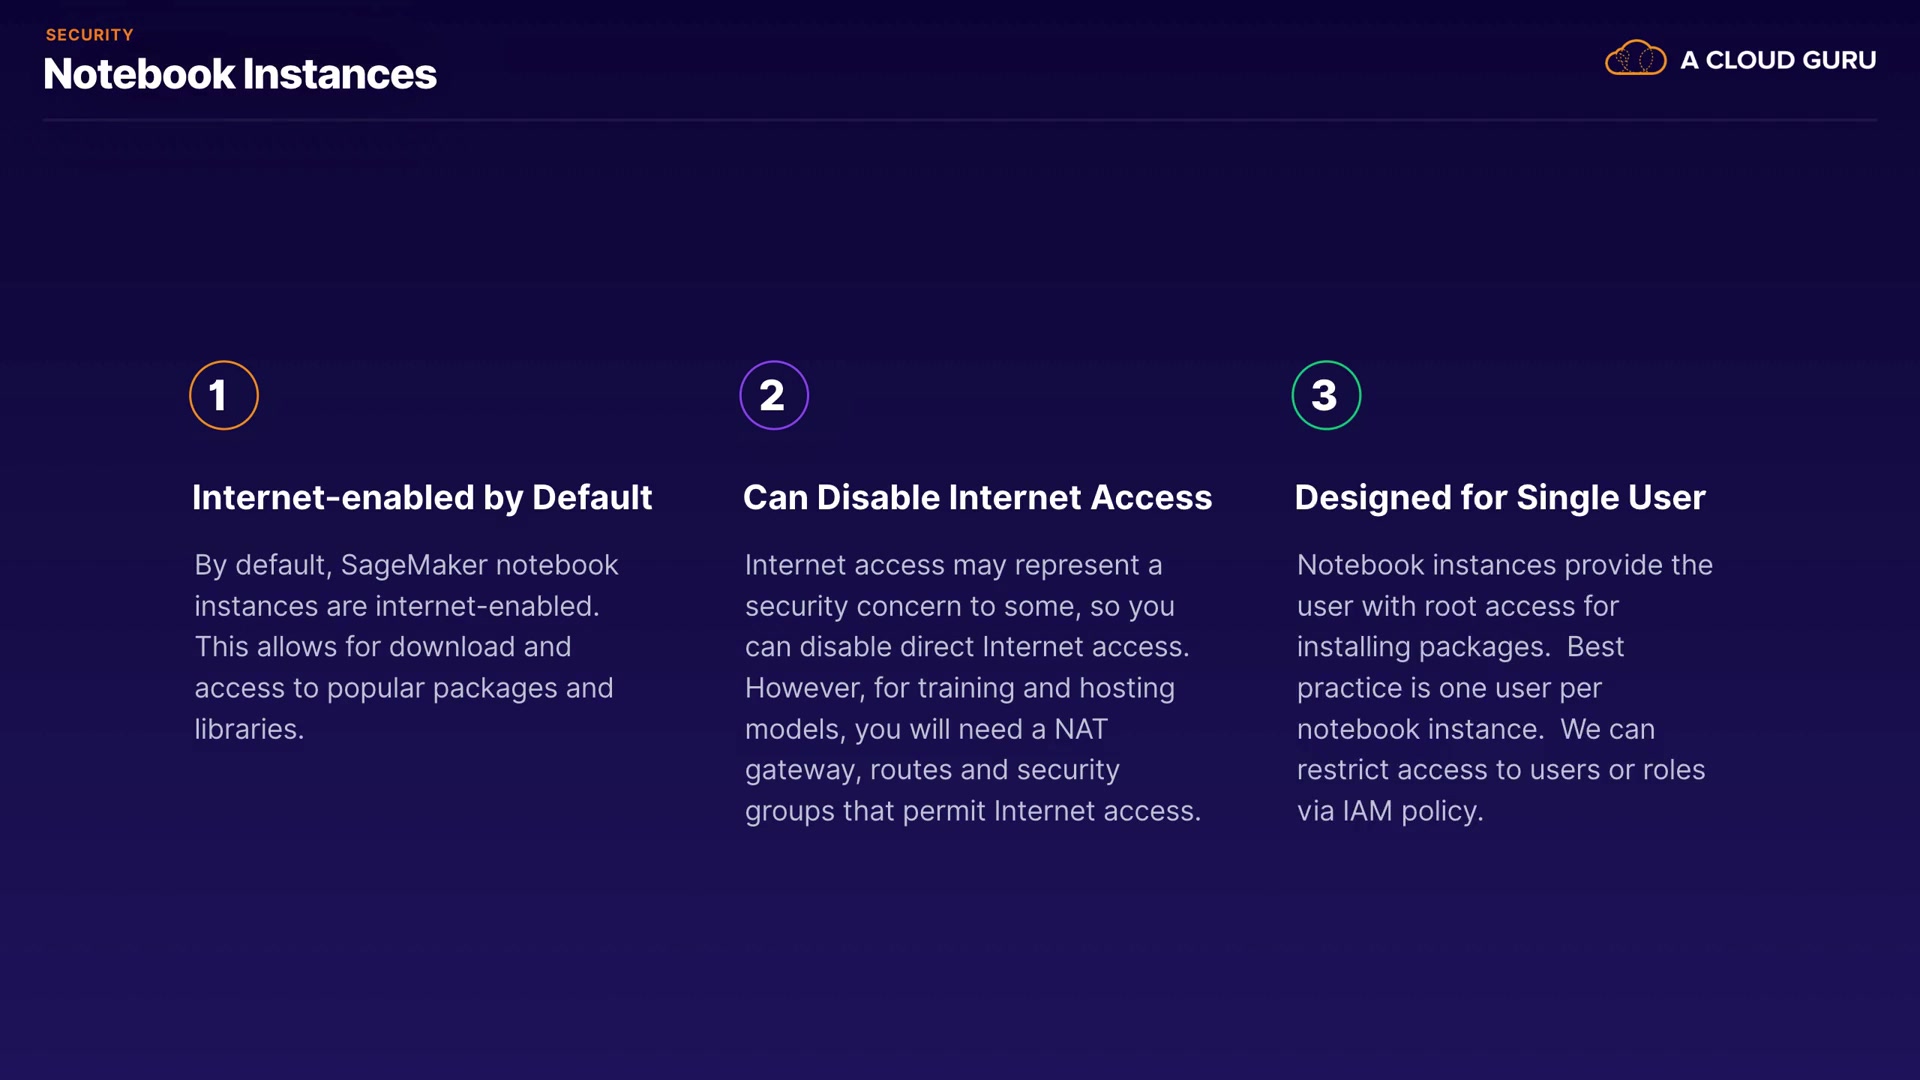Viewport: 1920px width, 1080px height.
Task: Click the Notebook Instances slide title
Action: [240, 74]
